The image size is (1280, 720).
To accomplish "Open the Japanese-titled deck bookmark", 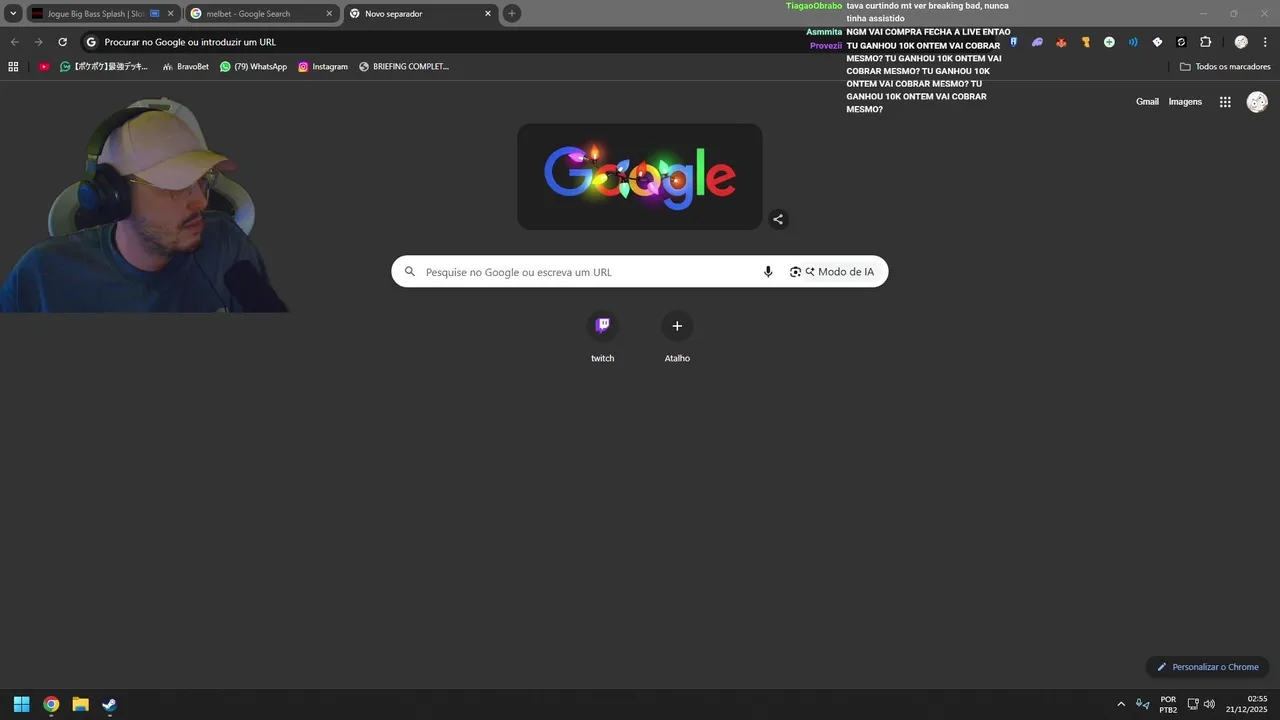I will (x=104, y=67).
